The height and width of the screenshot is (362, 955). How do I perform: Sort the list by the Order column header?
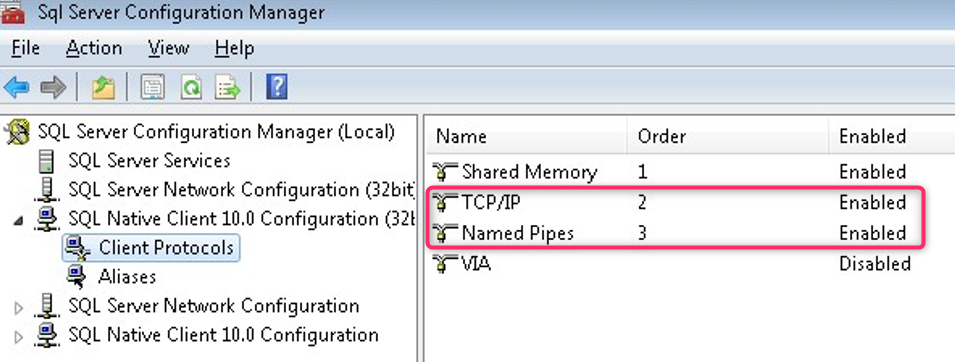(727, 136)
